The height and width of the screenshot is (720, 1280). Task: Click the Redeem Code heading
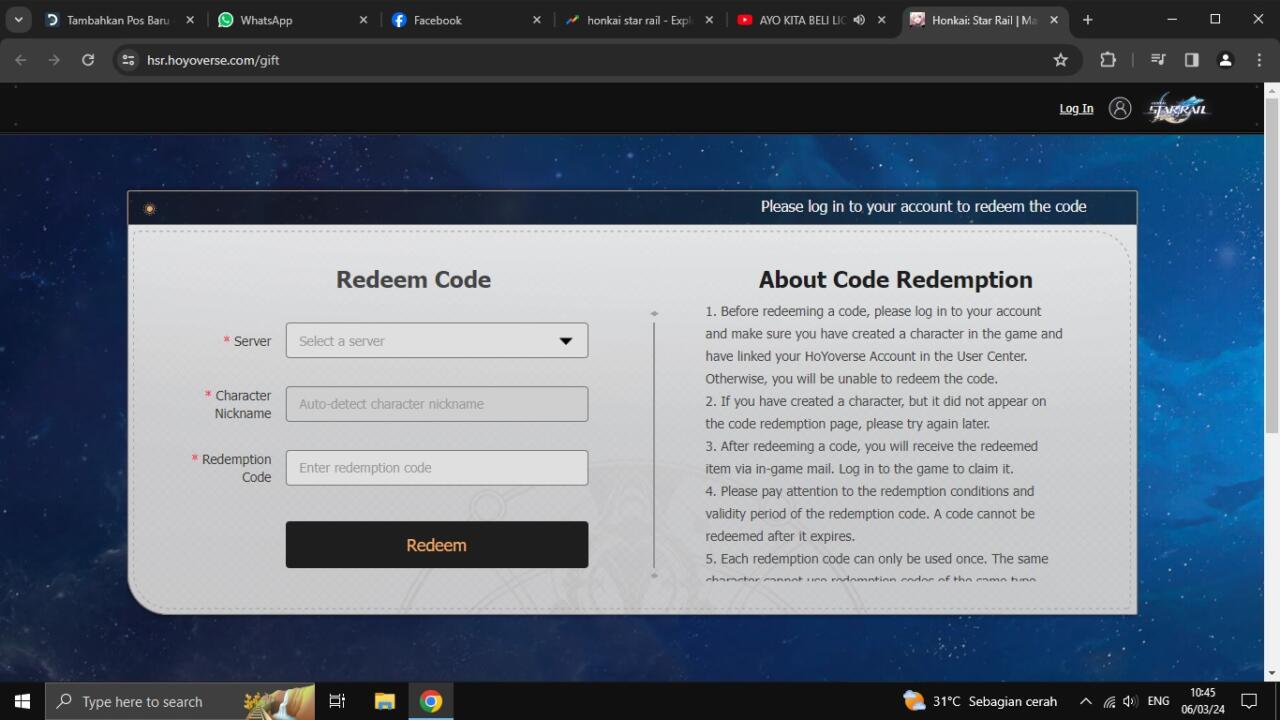(413, 280)
